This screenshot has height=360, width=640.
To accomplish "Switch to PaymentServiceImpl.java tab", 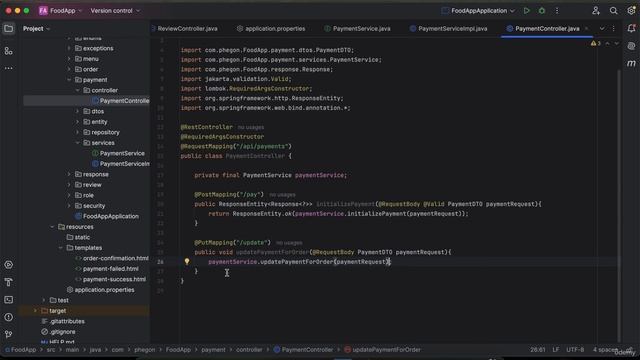I will coord(449,29).
